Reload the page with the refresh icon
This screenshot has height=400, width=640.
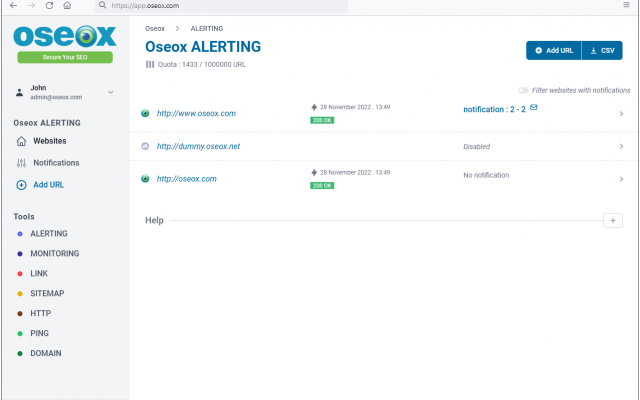click(49, 5)
